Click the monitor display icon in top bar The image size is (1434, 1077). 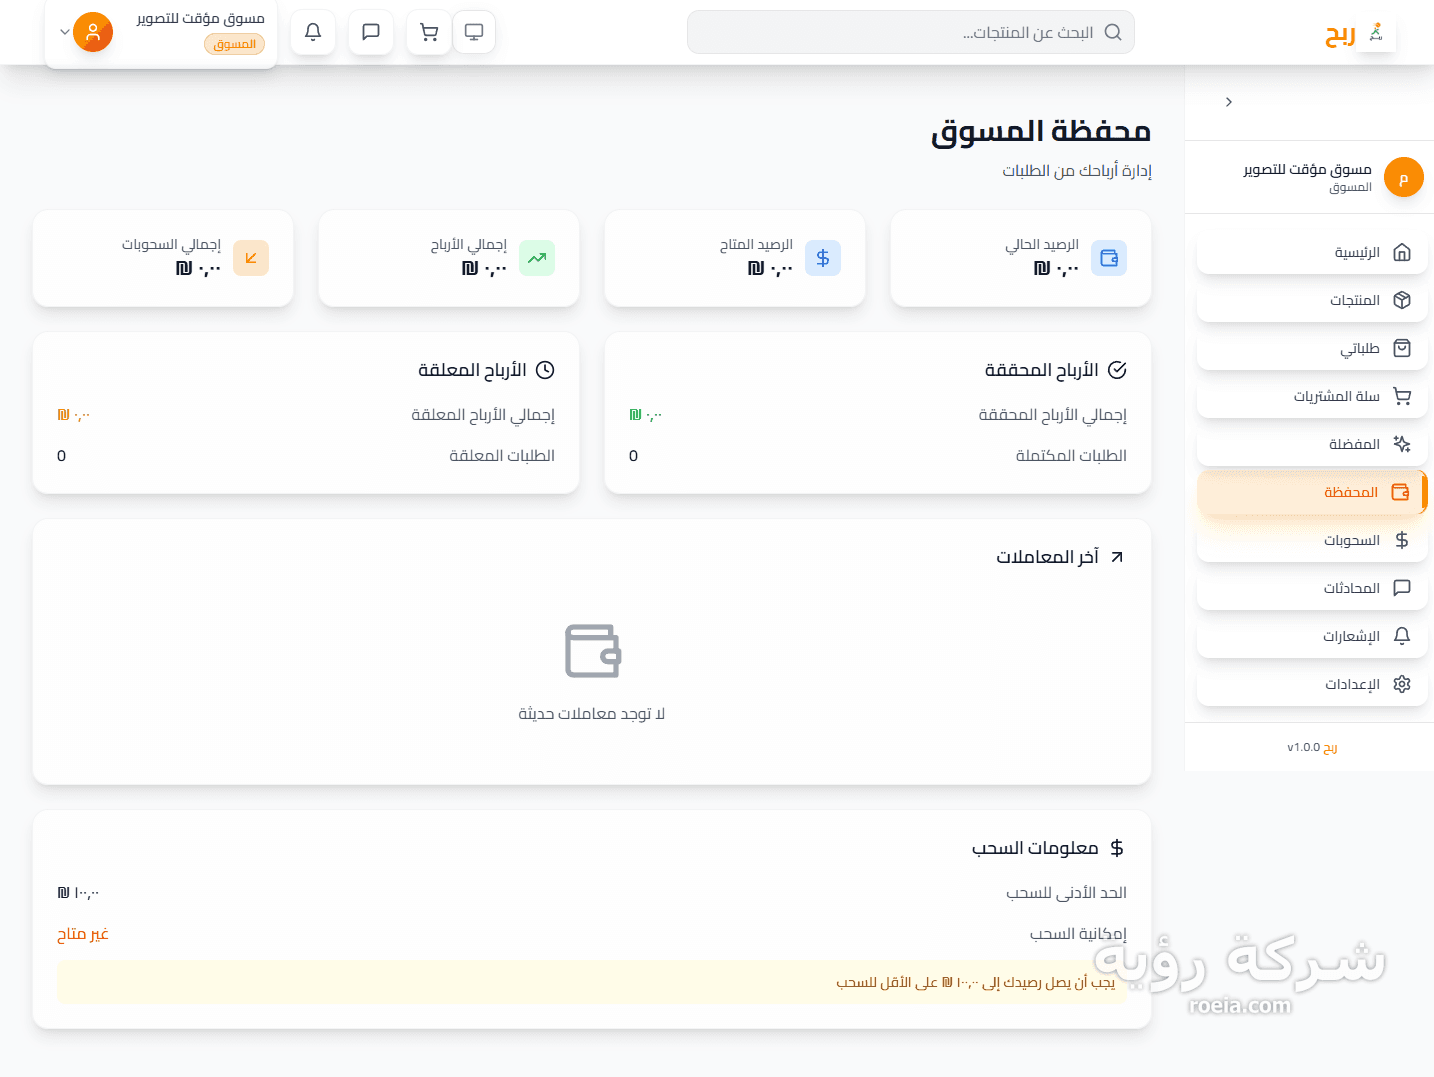pos(474,32)
